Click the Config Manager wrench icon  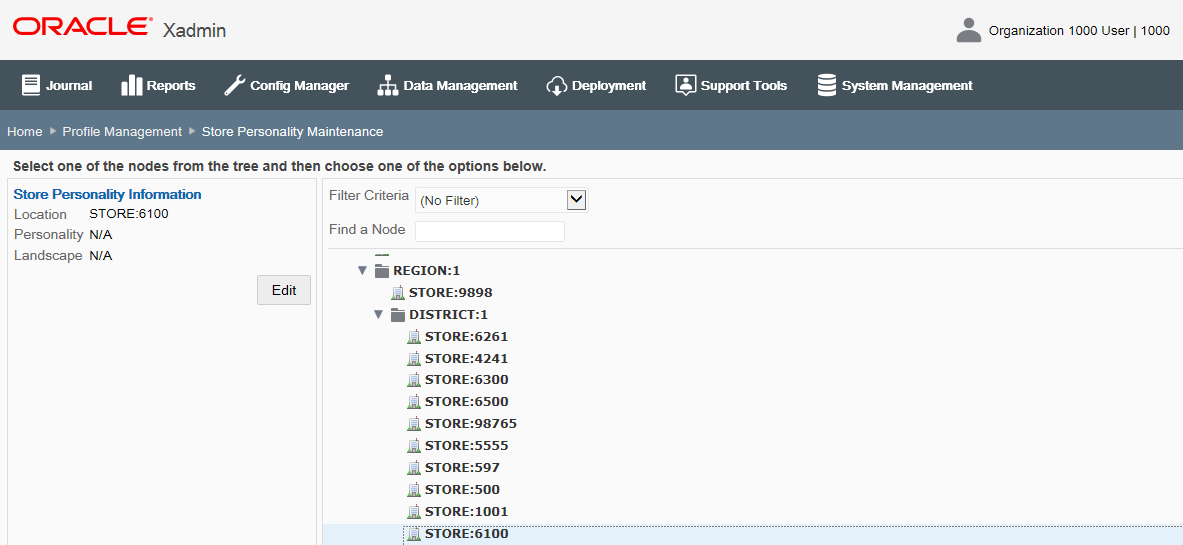235,85
